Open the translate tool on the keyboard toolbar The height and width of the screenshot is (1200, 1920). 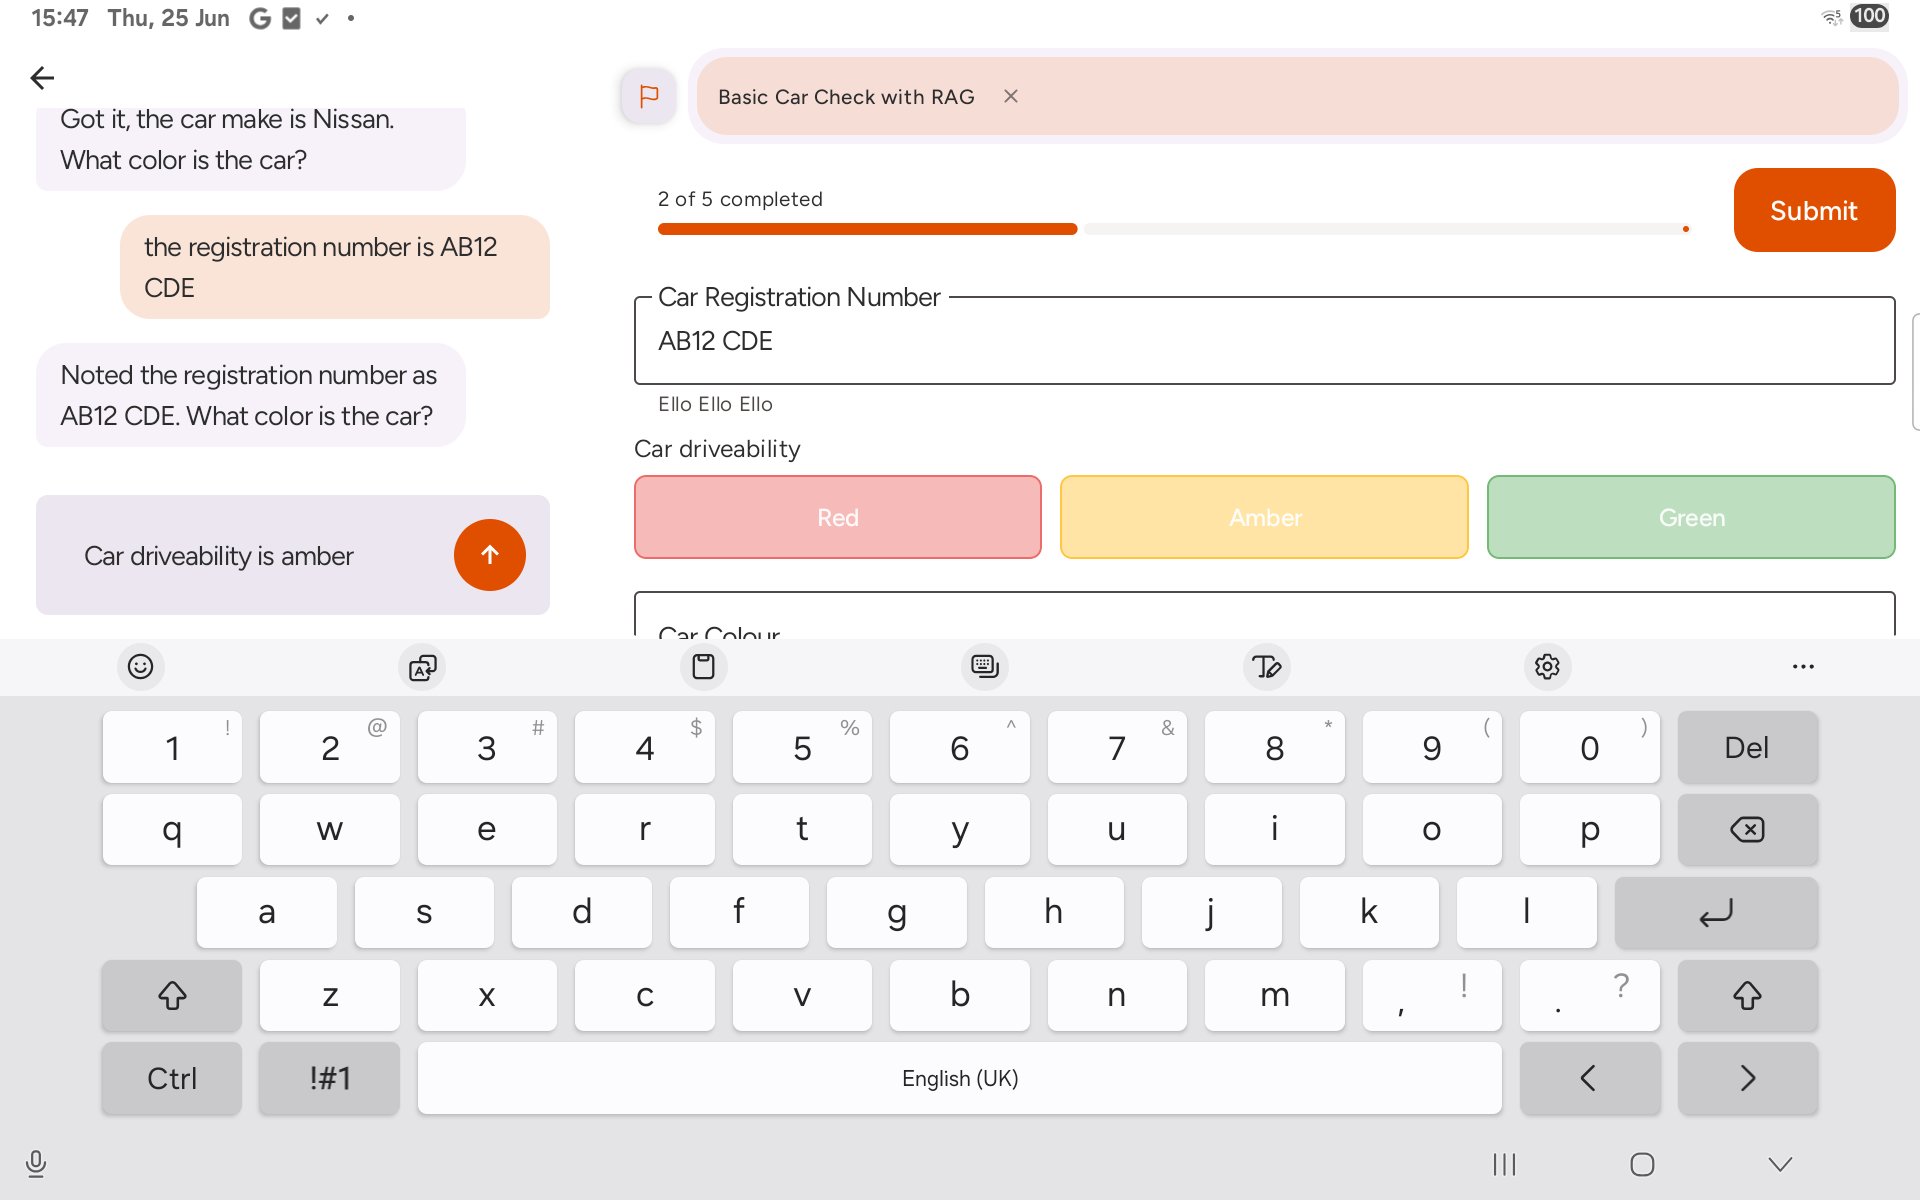coord(422,667)
